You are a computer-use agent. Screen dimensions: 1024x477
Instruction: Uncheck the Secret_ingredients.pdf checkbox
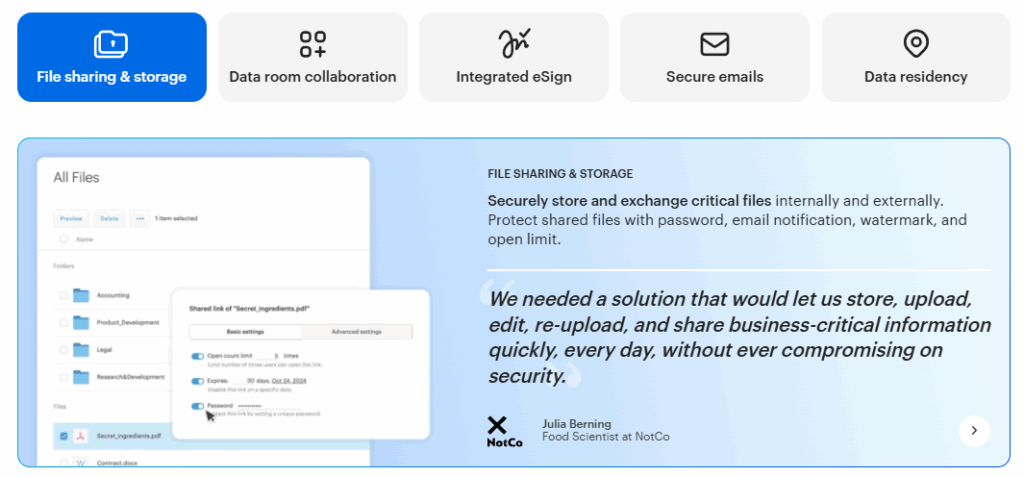(64, 436)
